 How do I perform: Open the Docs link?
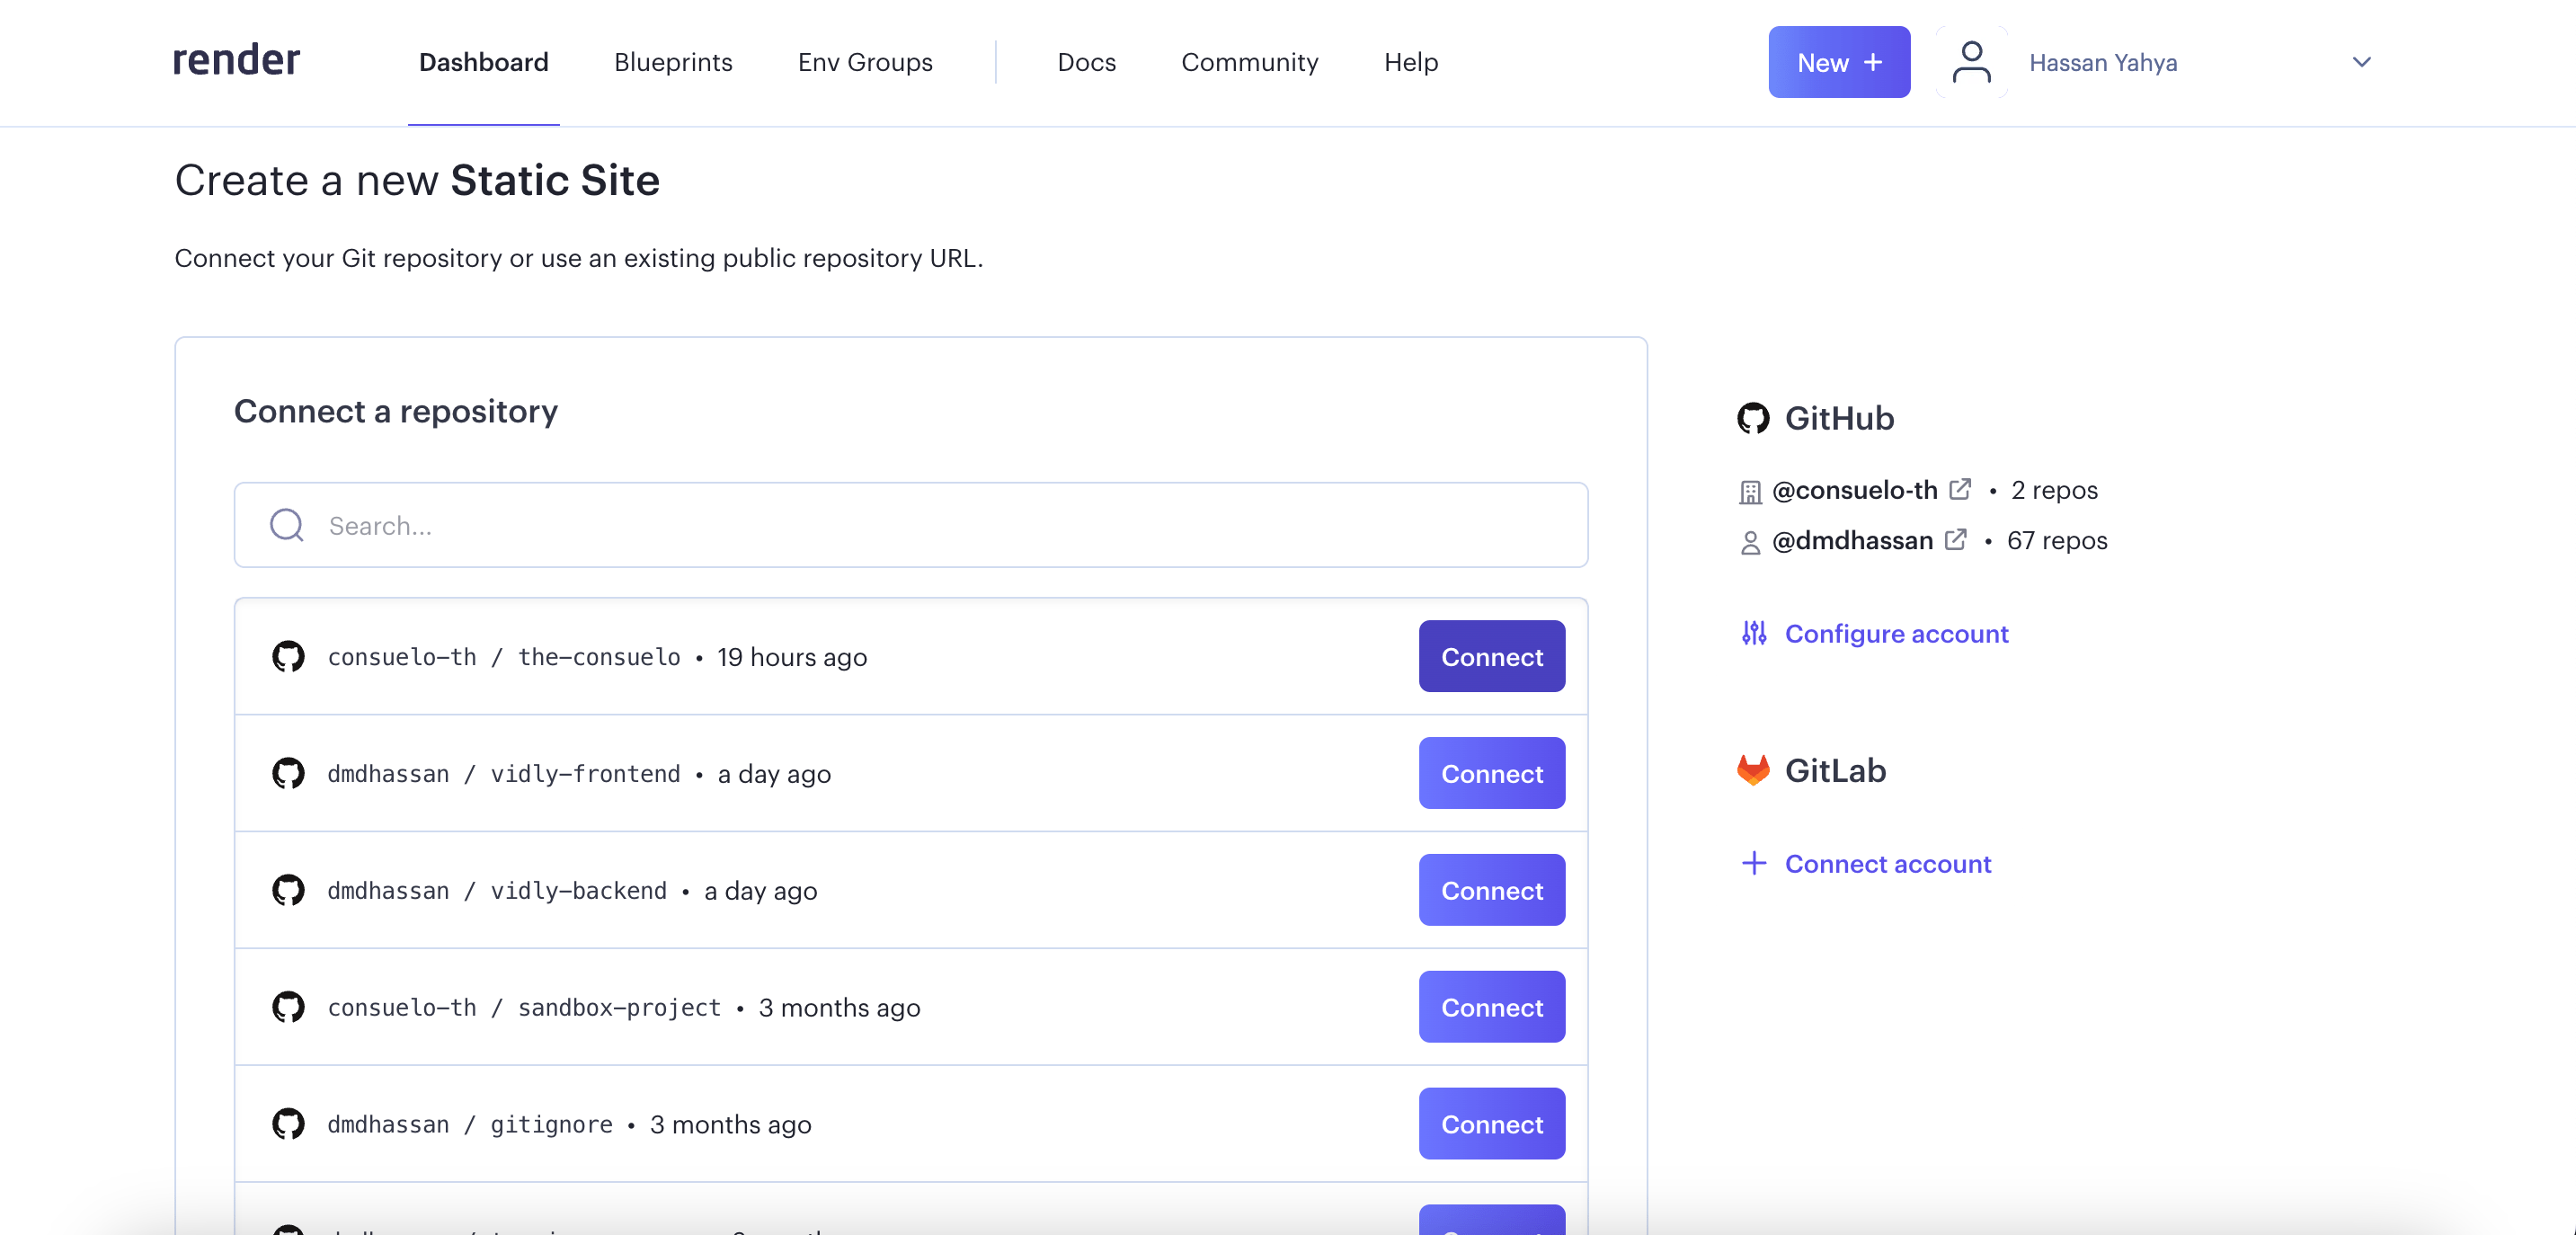[x=1086, y=62]
